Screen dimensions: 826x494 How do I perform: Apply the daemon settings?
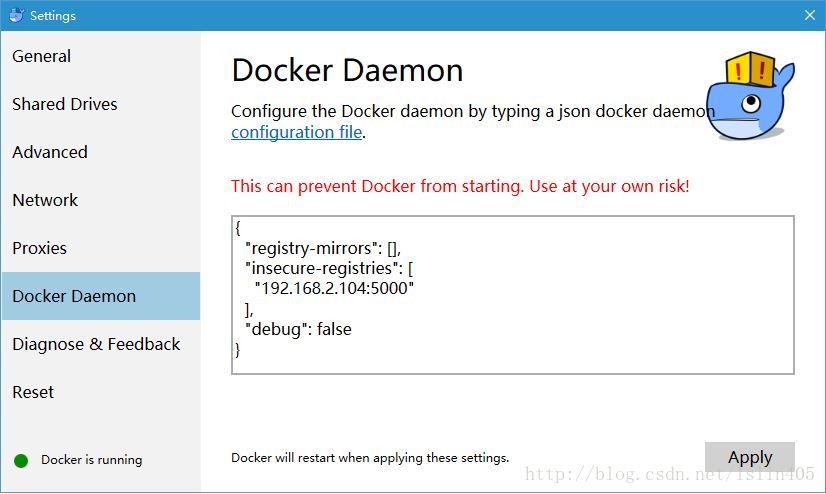(750, 457)
